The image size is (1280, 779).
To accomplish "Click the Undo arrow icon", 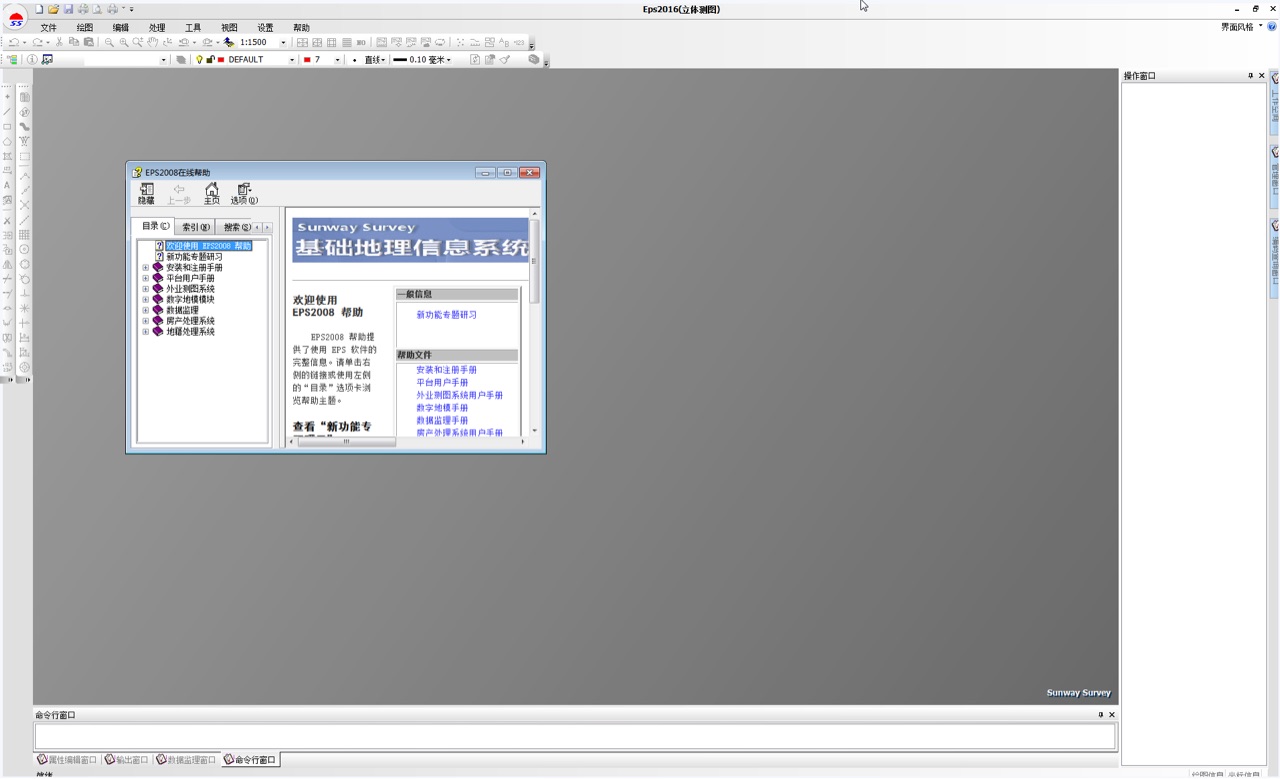I will point(14,42).
